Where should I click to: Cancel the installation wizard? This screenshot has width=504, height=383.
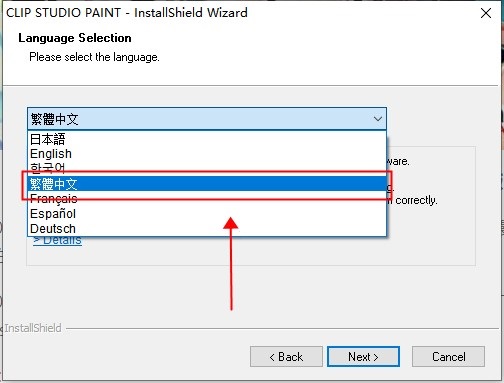pyautogui.click(x=448, y=357)
